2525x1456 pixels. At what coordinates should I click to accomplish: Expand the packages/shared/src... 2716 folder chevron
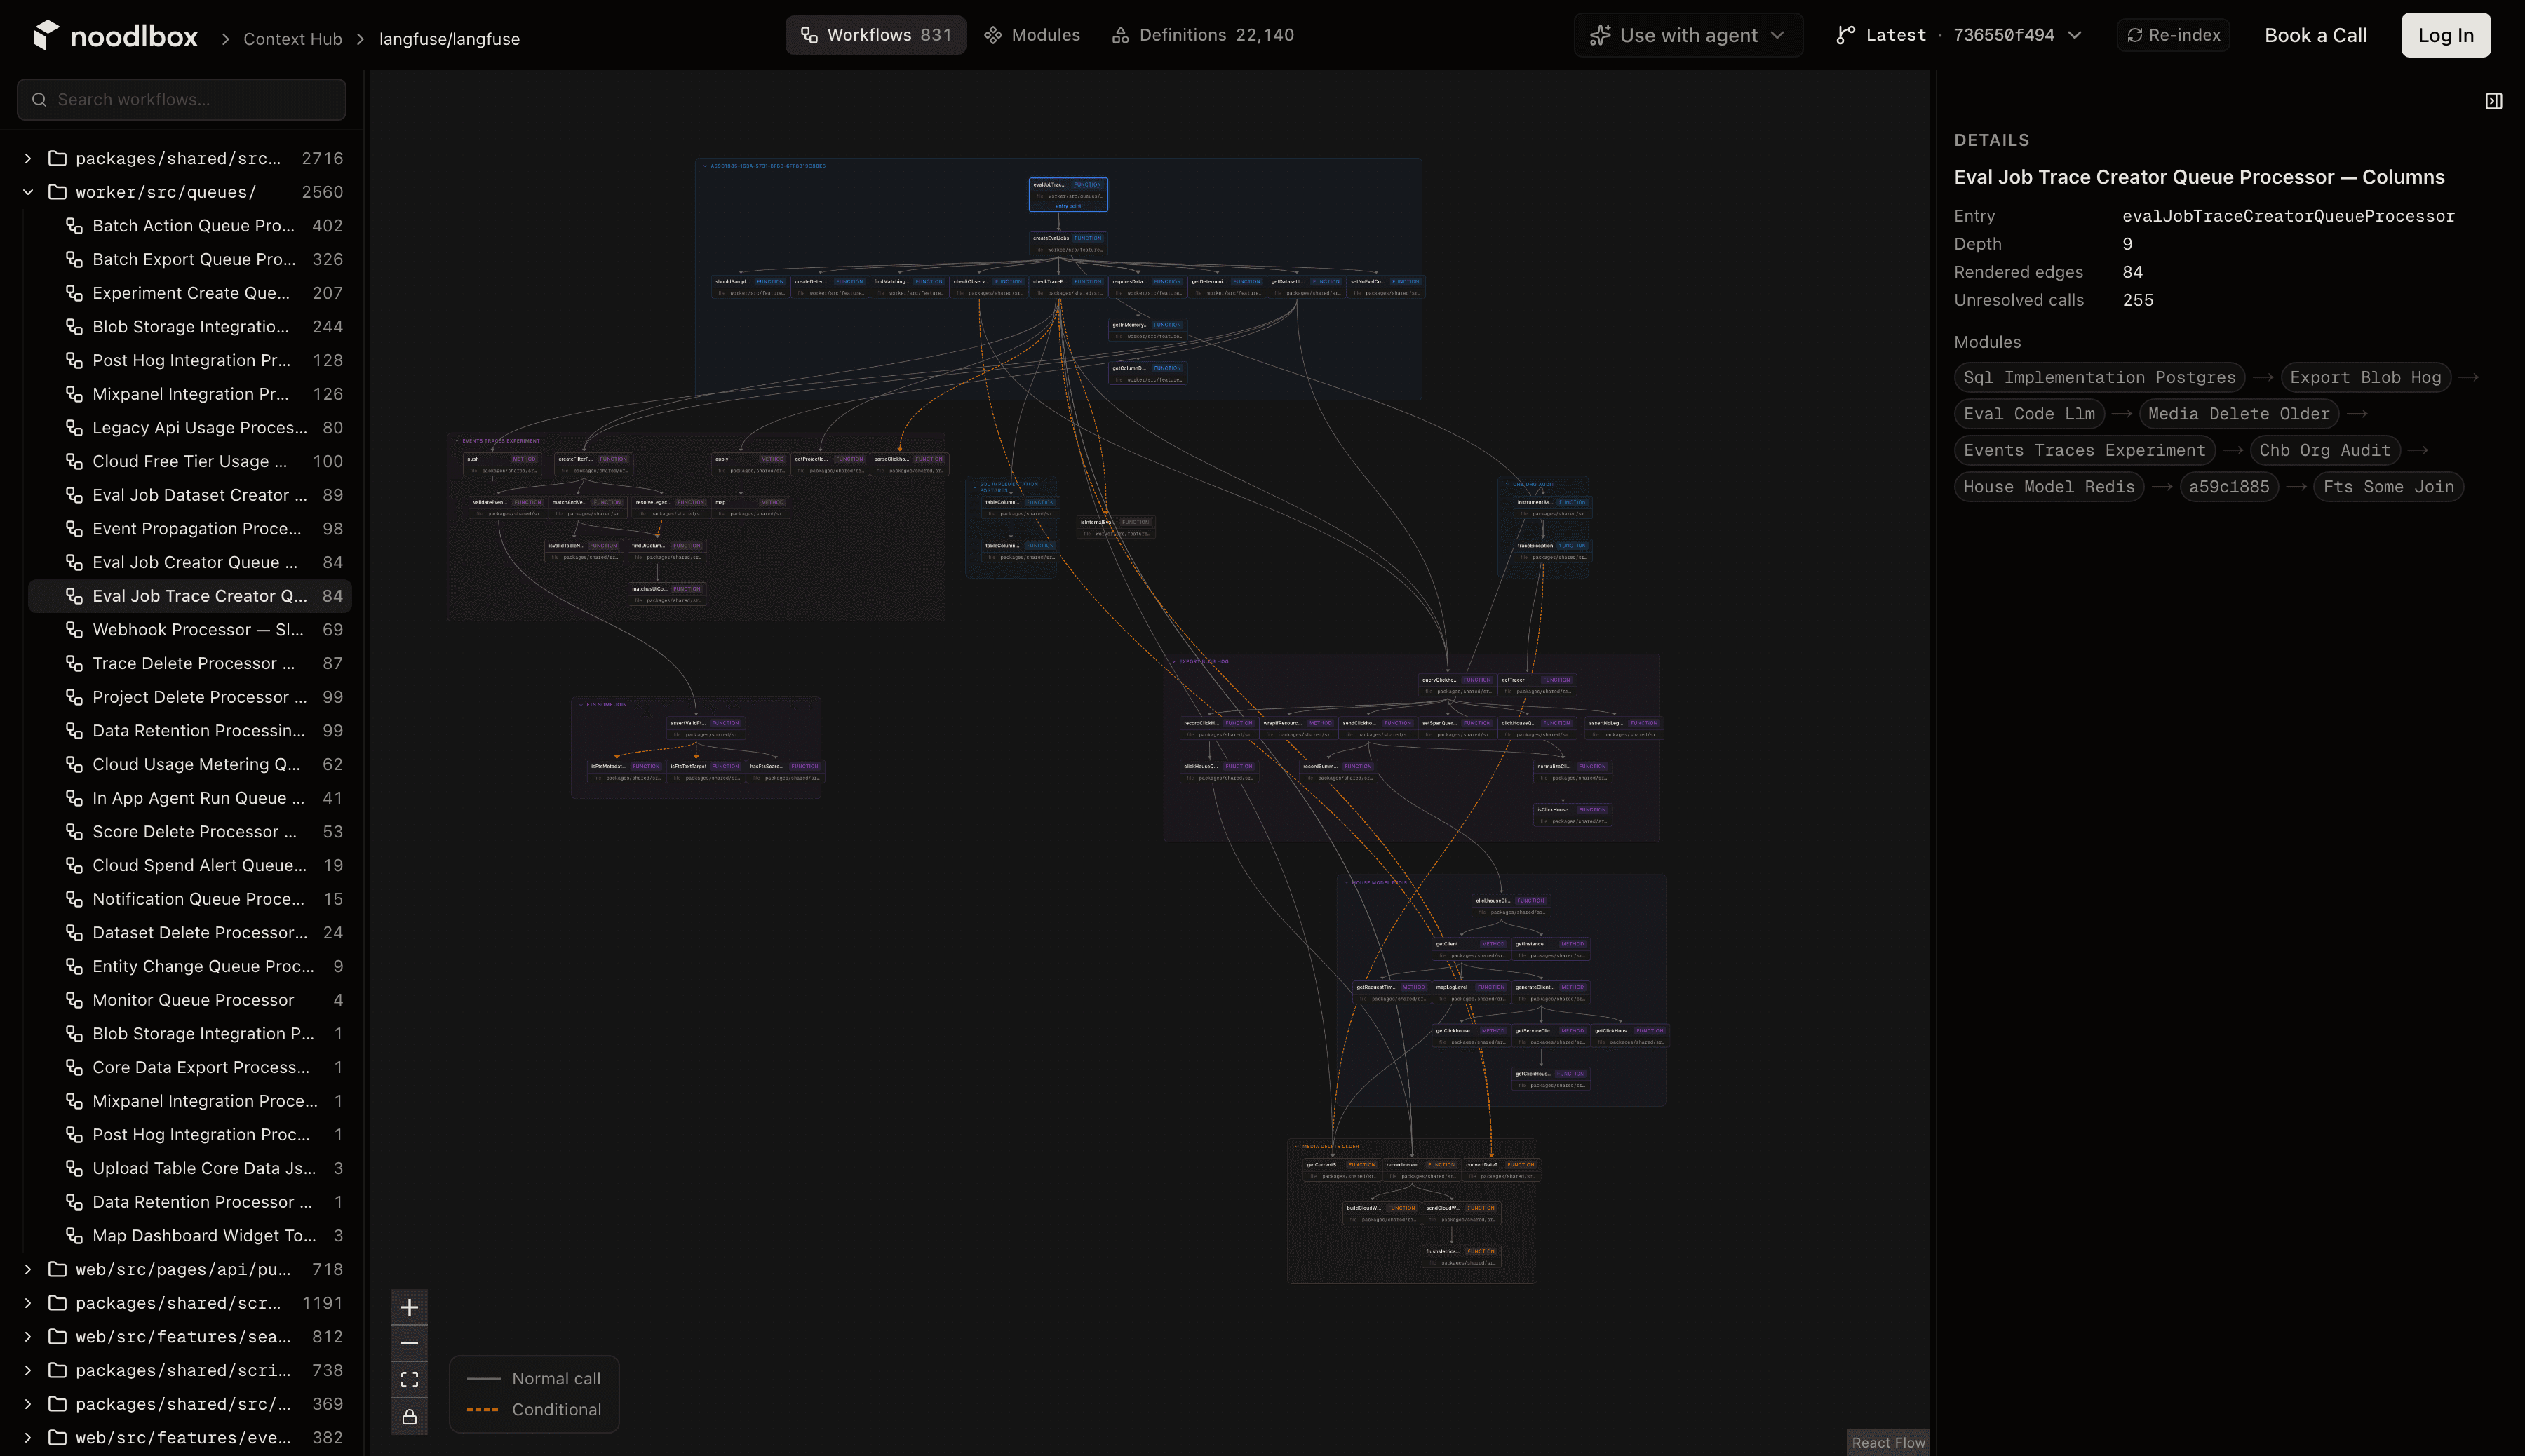coord(28,158)
